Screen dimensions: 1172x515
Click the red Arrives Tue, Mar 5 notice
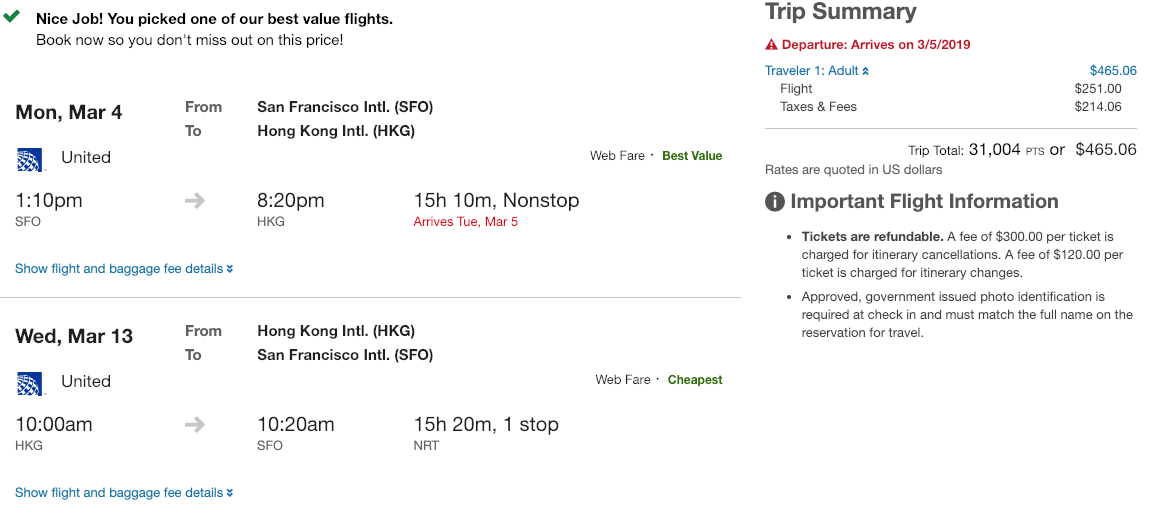[466, 222]
